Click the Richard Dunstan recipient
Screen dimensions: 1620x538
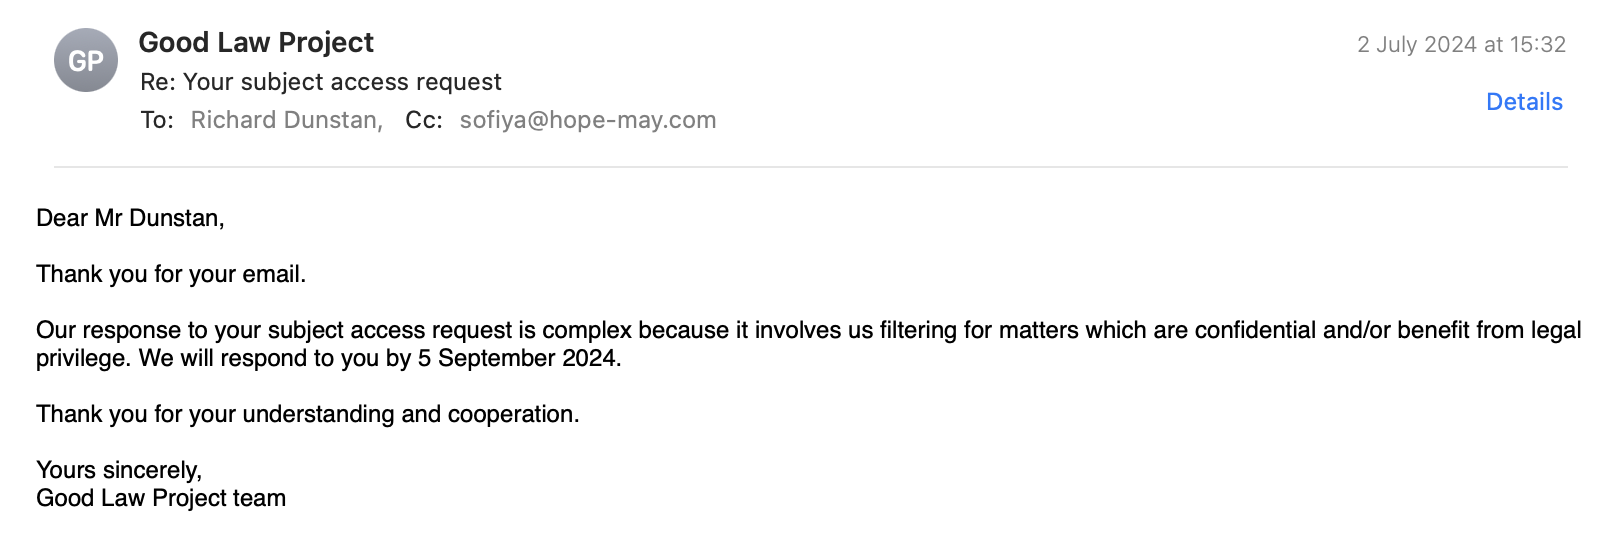[x=285, y=120]
